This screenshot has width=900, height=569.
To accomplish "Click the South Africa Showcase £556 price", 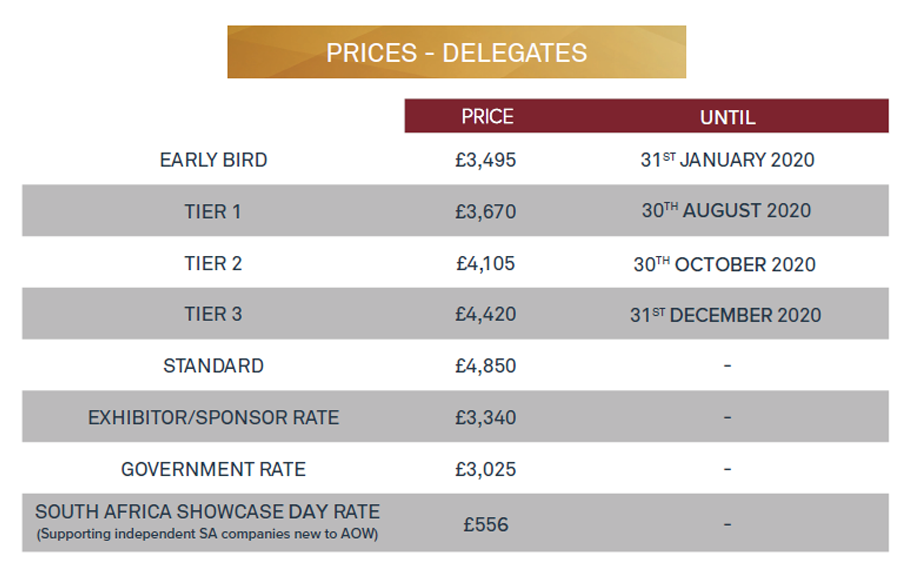I will tap(486, 524).
